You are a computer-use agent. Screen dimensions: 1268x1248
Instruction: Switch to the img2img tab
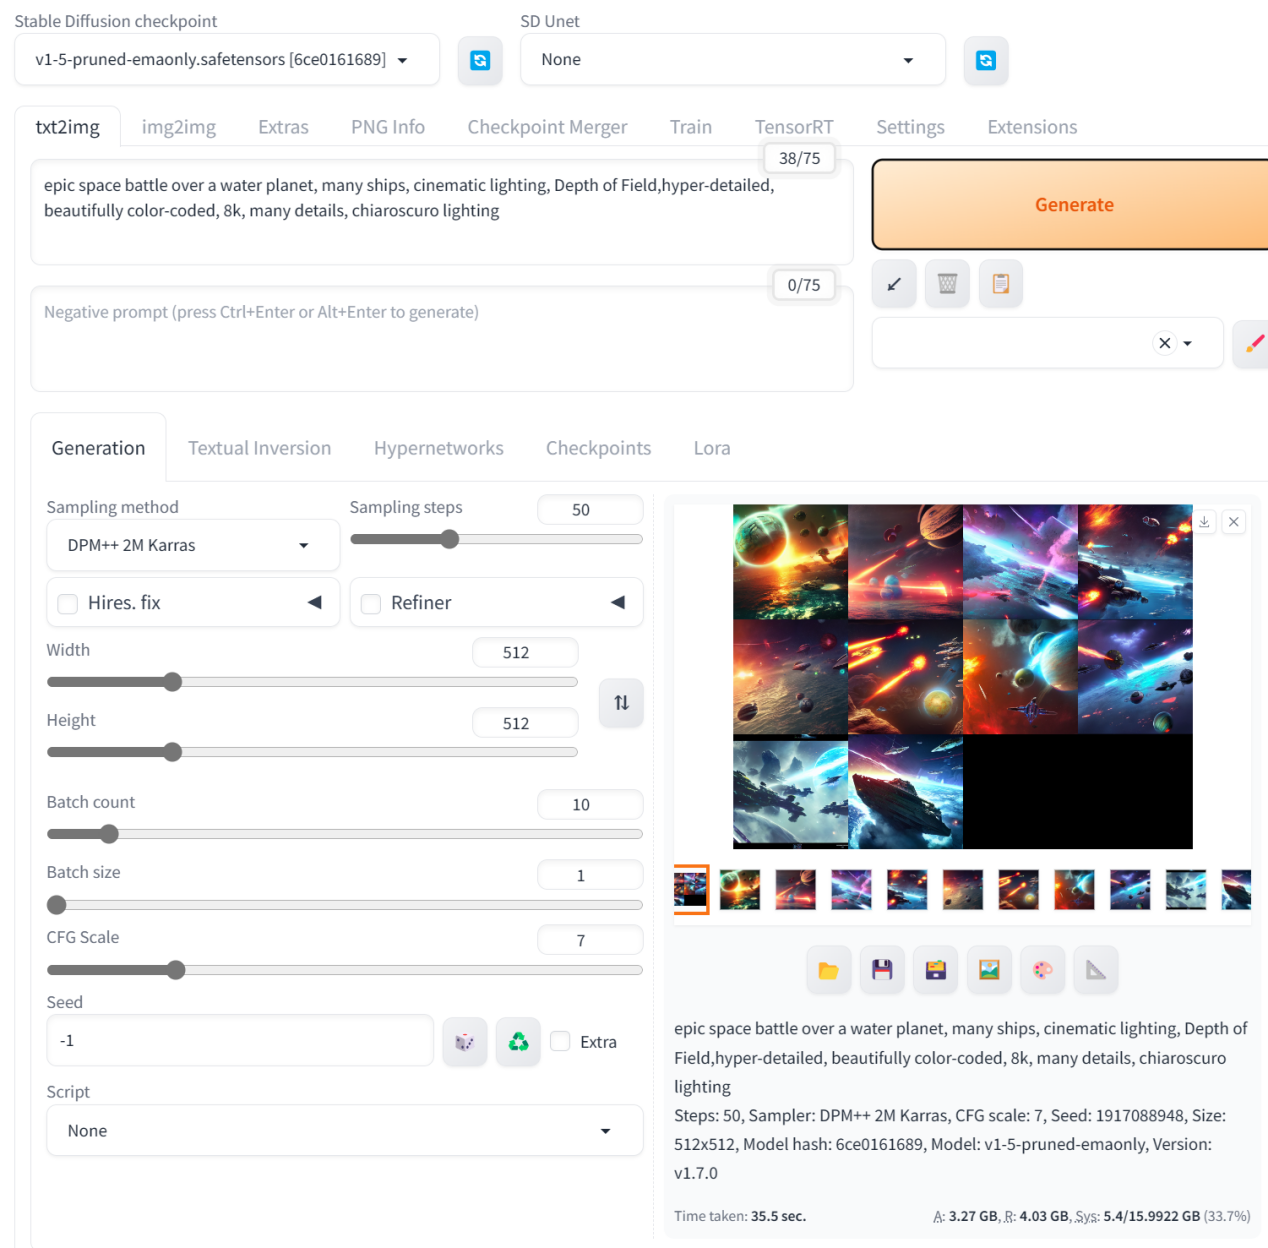(179, 127)
